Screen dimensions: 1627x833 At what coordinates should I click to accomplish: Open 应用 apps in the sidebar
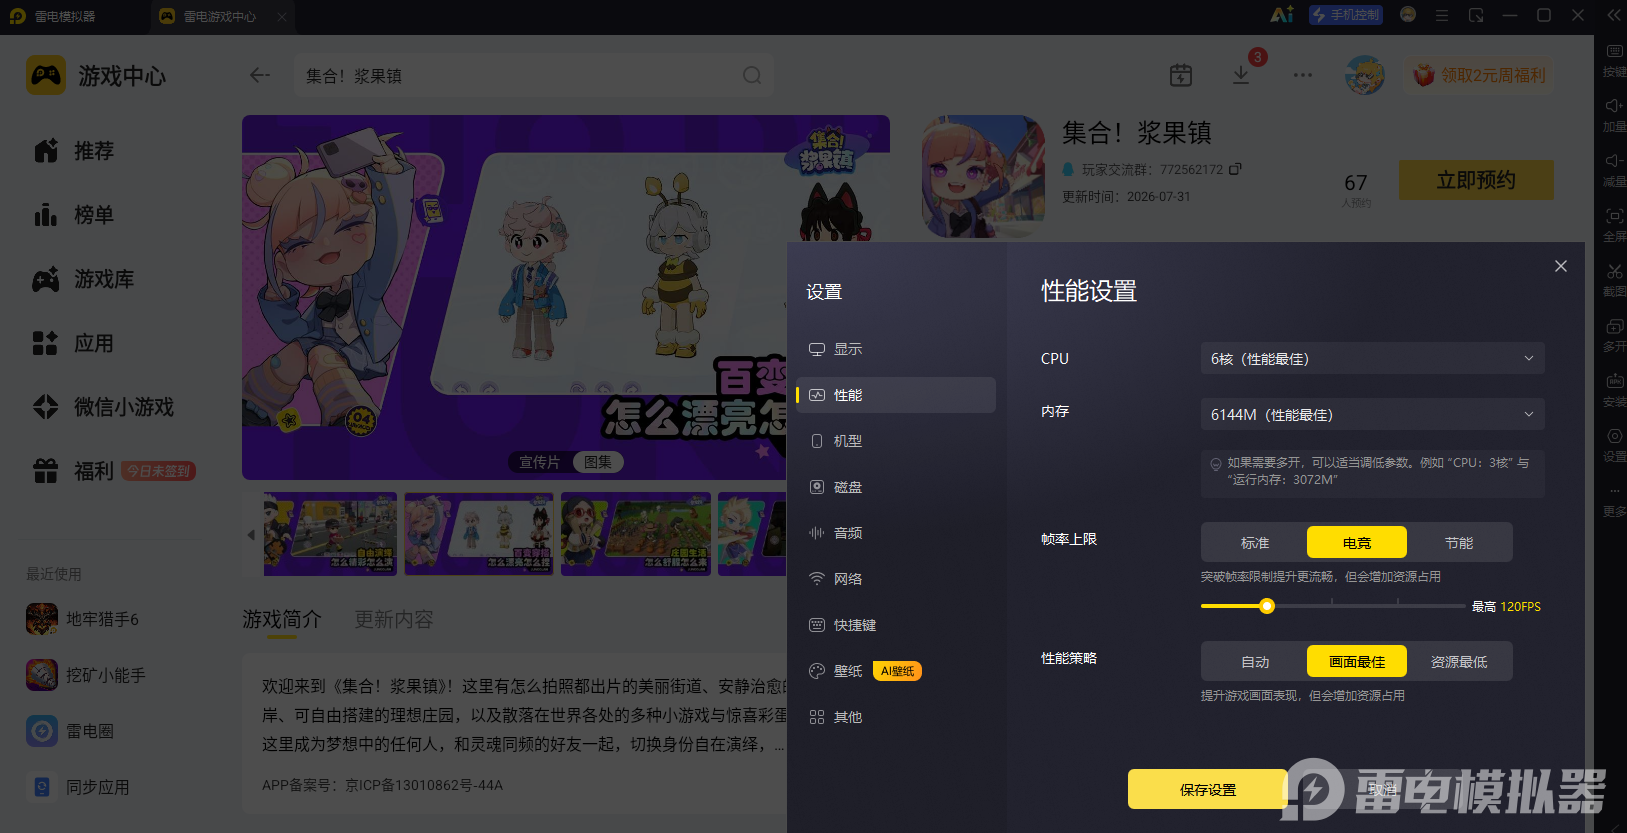(75, 343)
